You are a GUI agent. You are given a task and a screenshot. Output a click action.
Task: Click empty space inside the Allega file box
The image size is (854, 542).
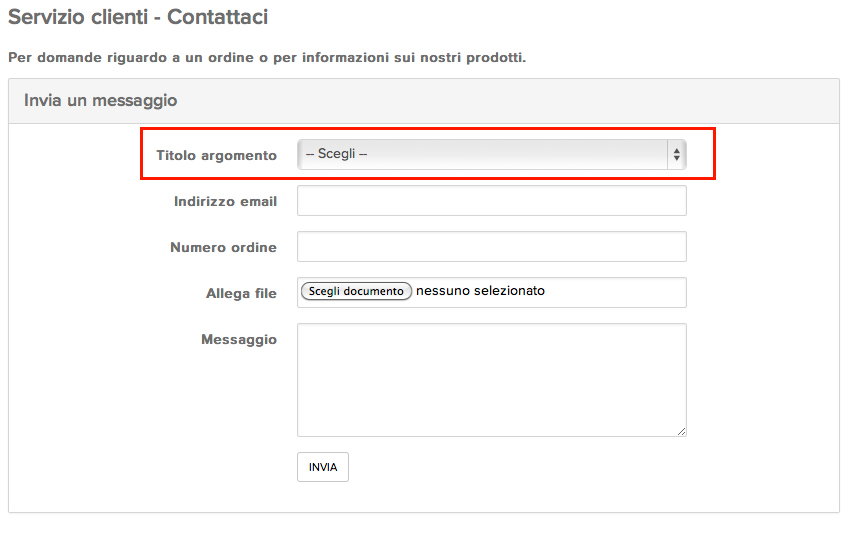[620, 292]
